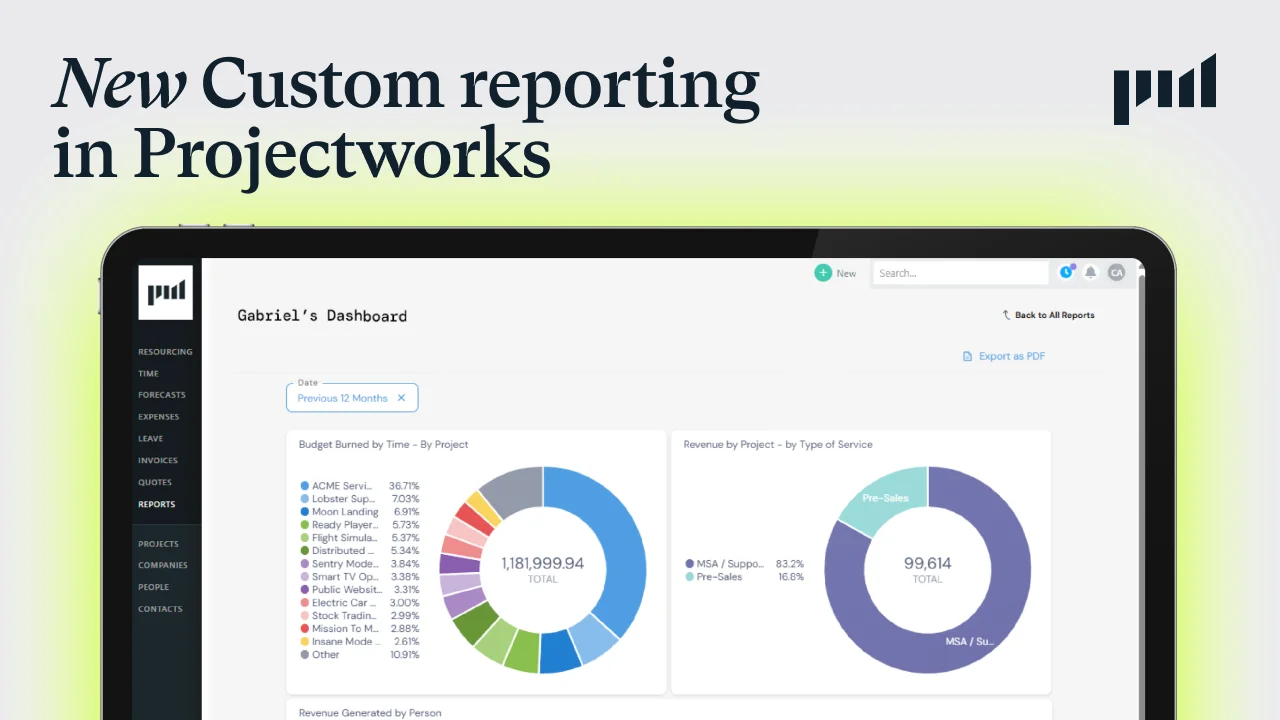Remove the Previous 12 Months filter with the X
This screenshot has width=1280, height=720.
pos(402,397)
